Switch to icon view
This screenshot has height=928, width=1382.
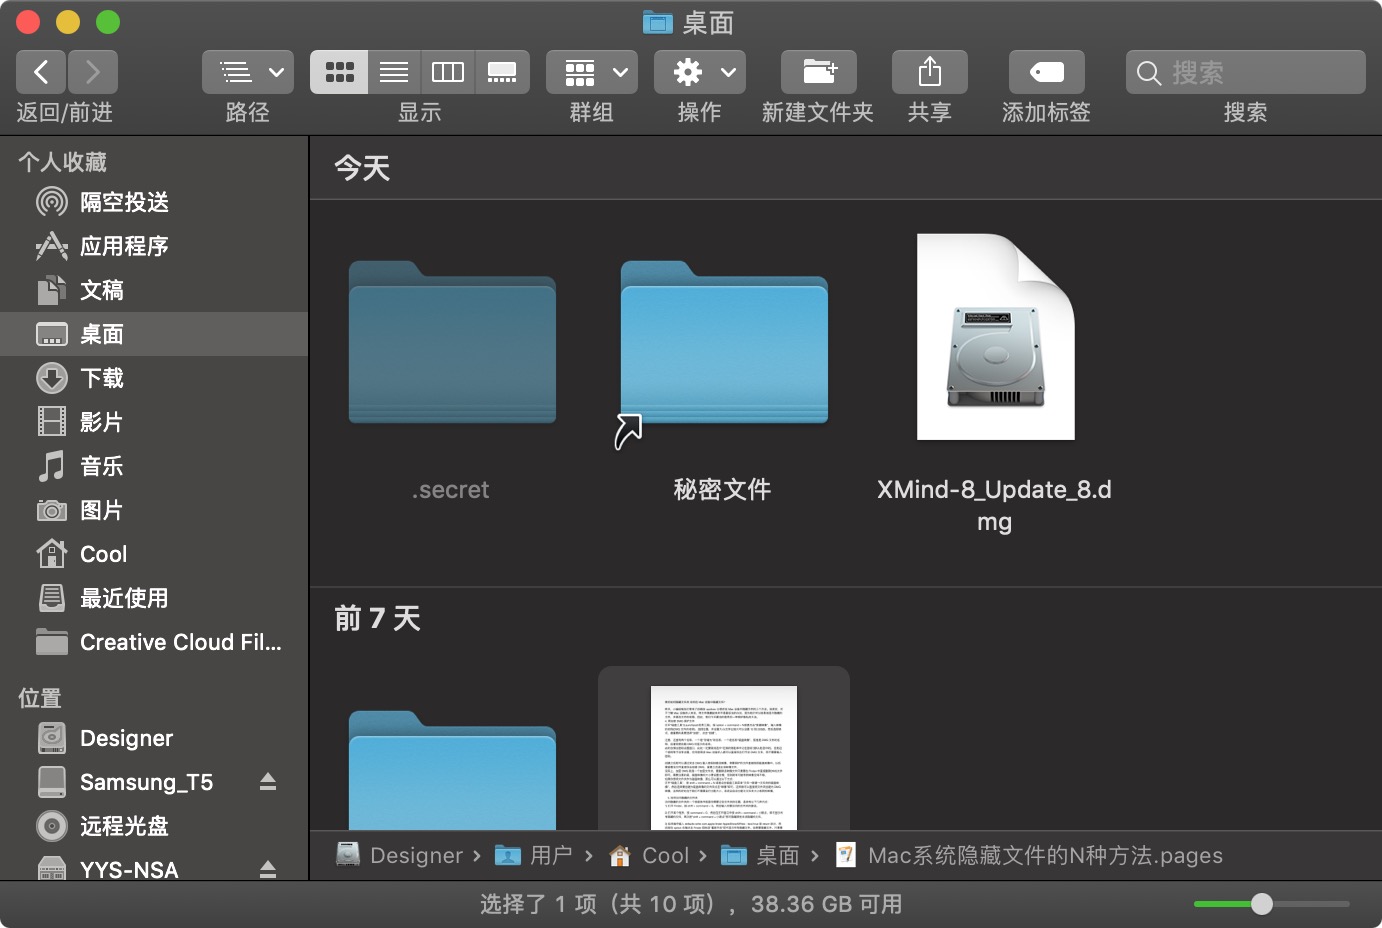point(339,72)
